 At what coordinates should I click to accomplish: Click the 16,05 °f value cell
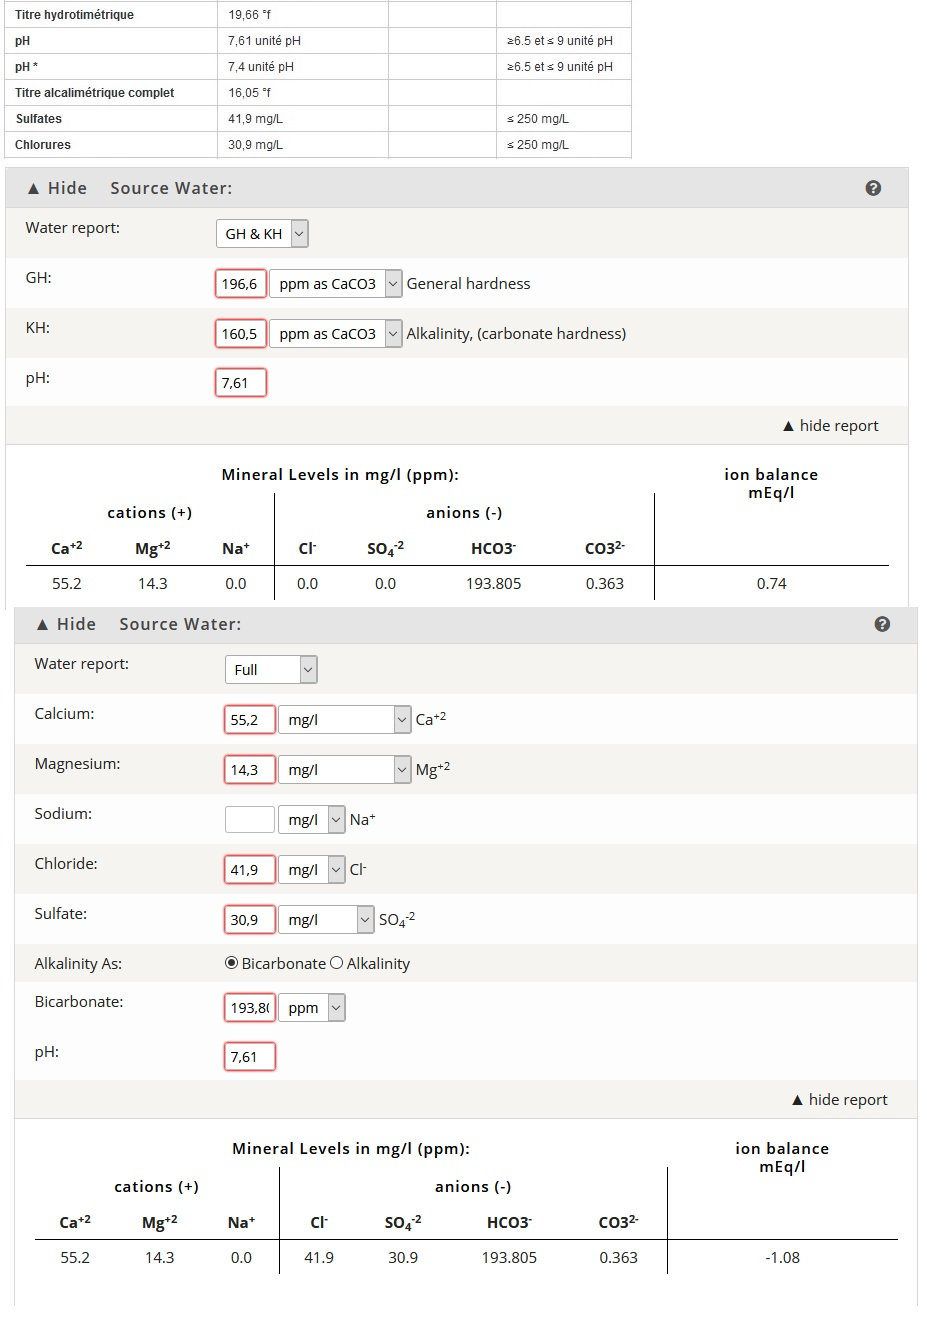coord(302,92)
